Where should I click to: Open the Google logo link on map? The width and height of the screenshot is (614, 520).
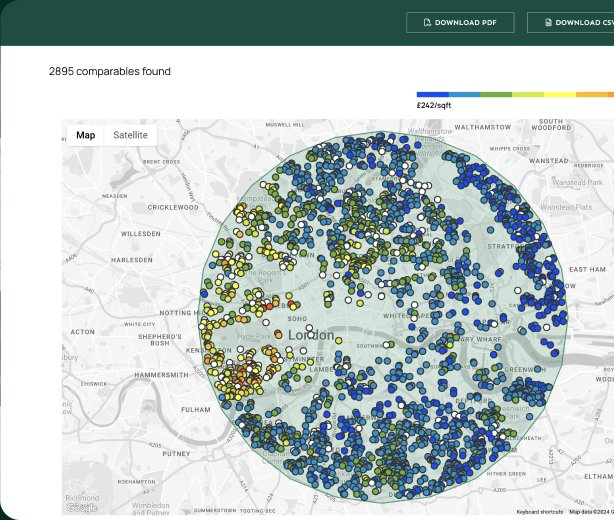(82, 507)
